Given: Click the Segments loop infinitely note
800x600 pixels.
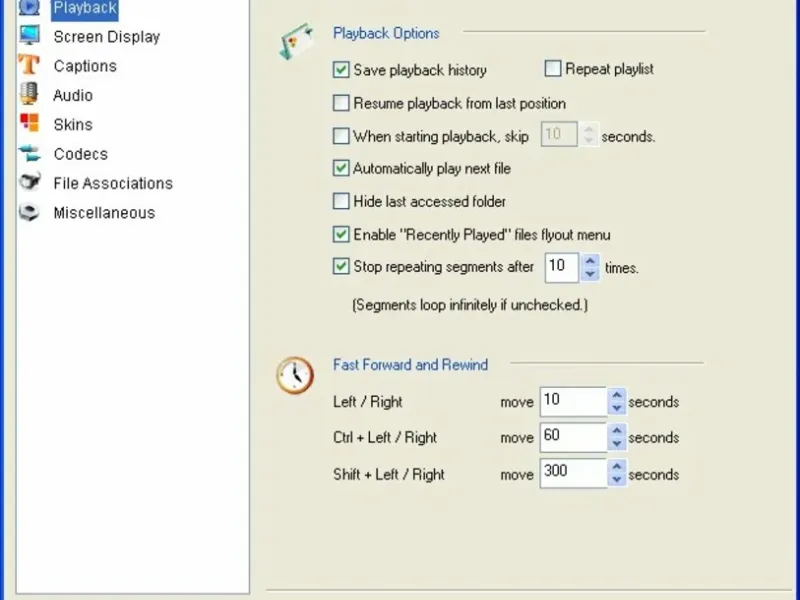Looking at the screenshot, I should tap(470, 305).
